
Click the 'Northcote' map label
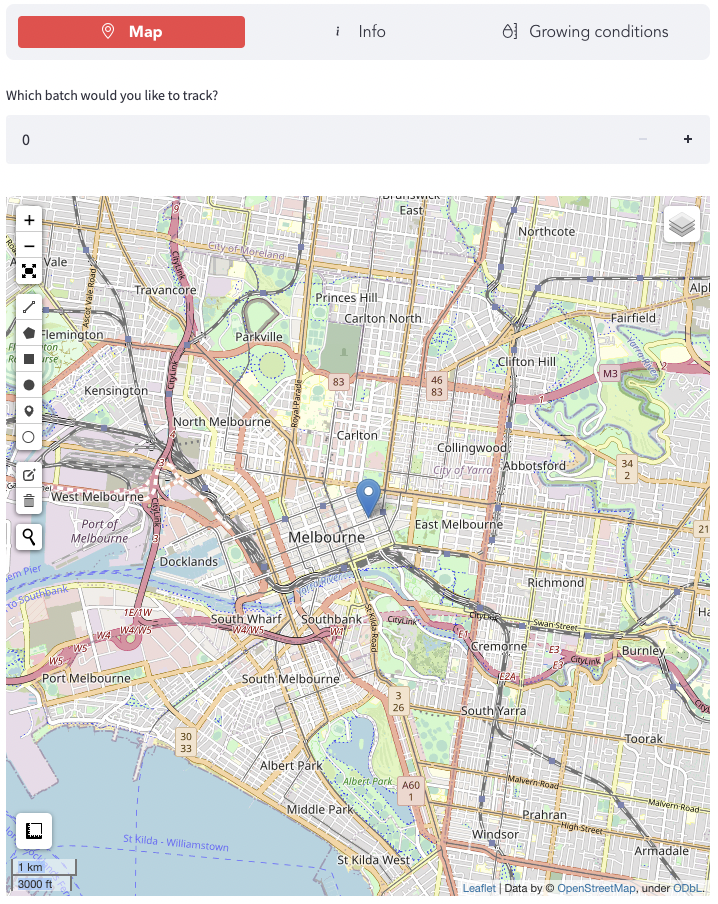click(546, 232)
